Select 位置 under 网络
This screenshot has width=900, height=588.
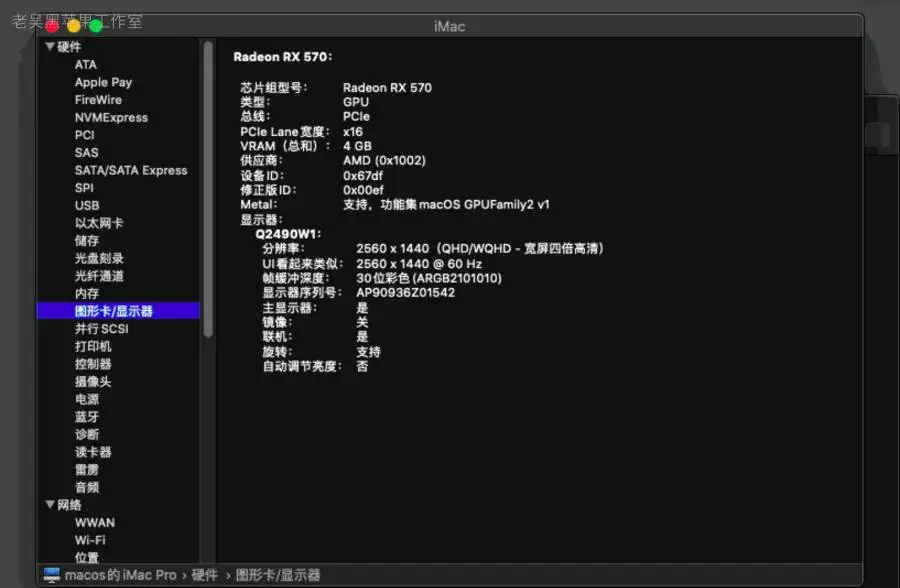(x=87, y=558)
